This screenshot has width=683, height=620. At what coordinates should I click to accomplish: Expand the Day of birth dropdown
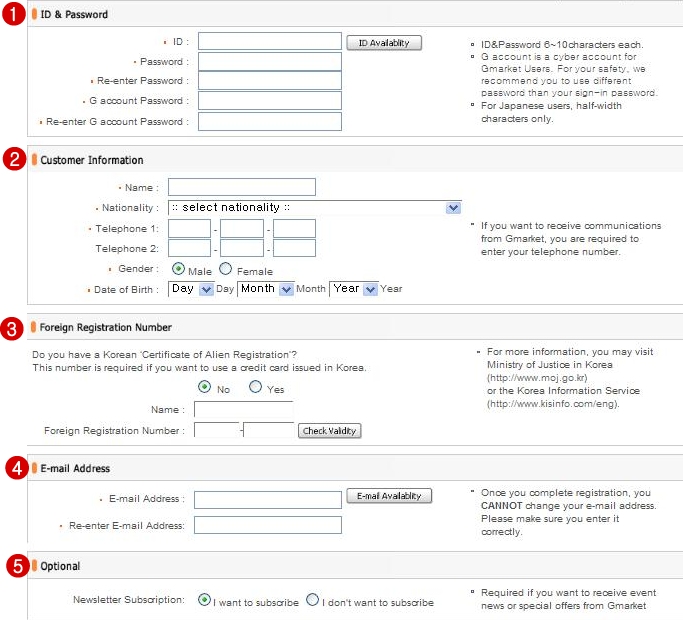(191, 289)
